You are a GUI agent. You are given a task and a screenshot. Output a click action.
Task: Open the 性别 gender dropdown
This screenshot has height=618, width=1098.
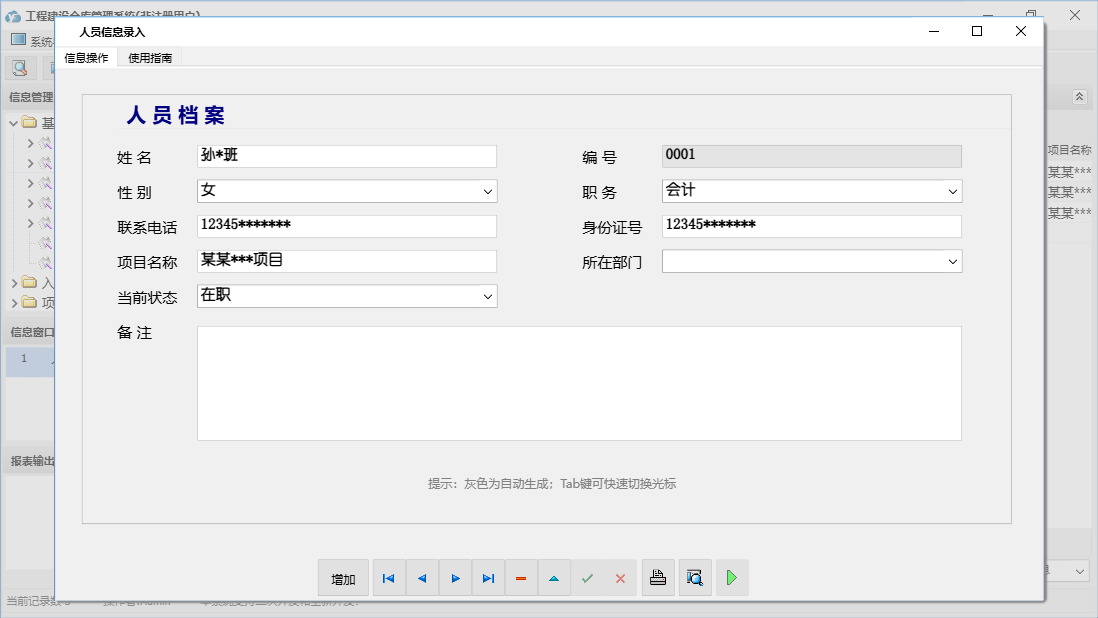pyautogui.click(x=487, y=191)
